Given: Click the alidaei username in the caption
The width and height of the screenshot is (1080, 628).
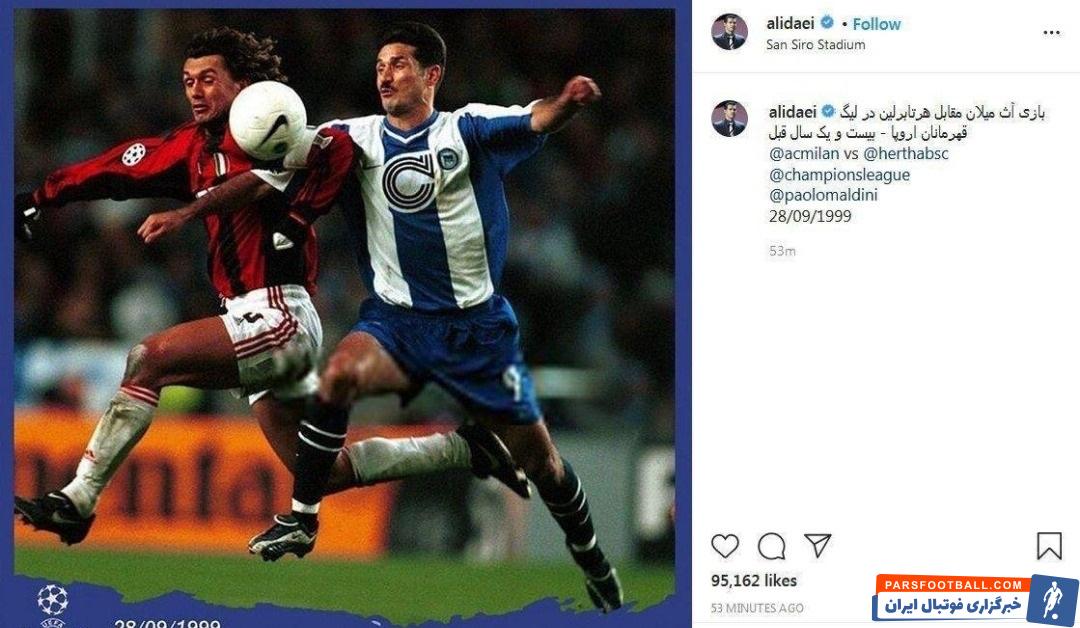Looking at the screenshot, I should 792,112.
